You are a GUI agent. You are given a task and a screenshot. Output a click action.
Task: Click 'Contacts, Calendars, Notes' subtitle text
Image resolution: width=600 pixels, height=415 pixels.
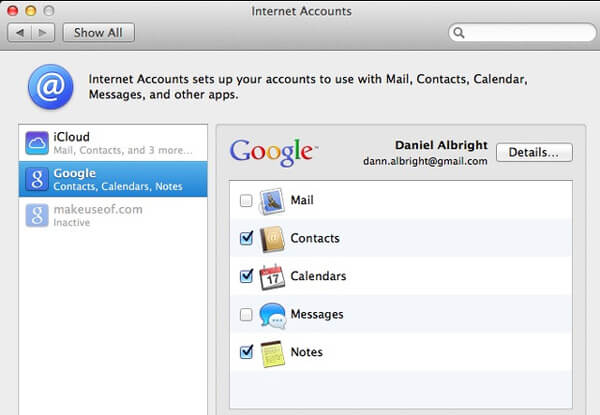pyautogui.click(x=118, y=186)
